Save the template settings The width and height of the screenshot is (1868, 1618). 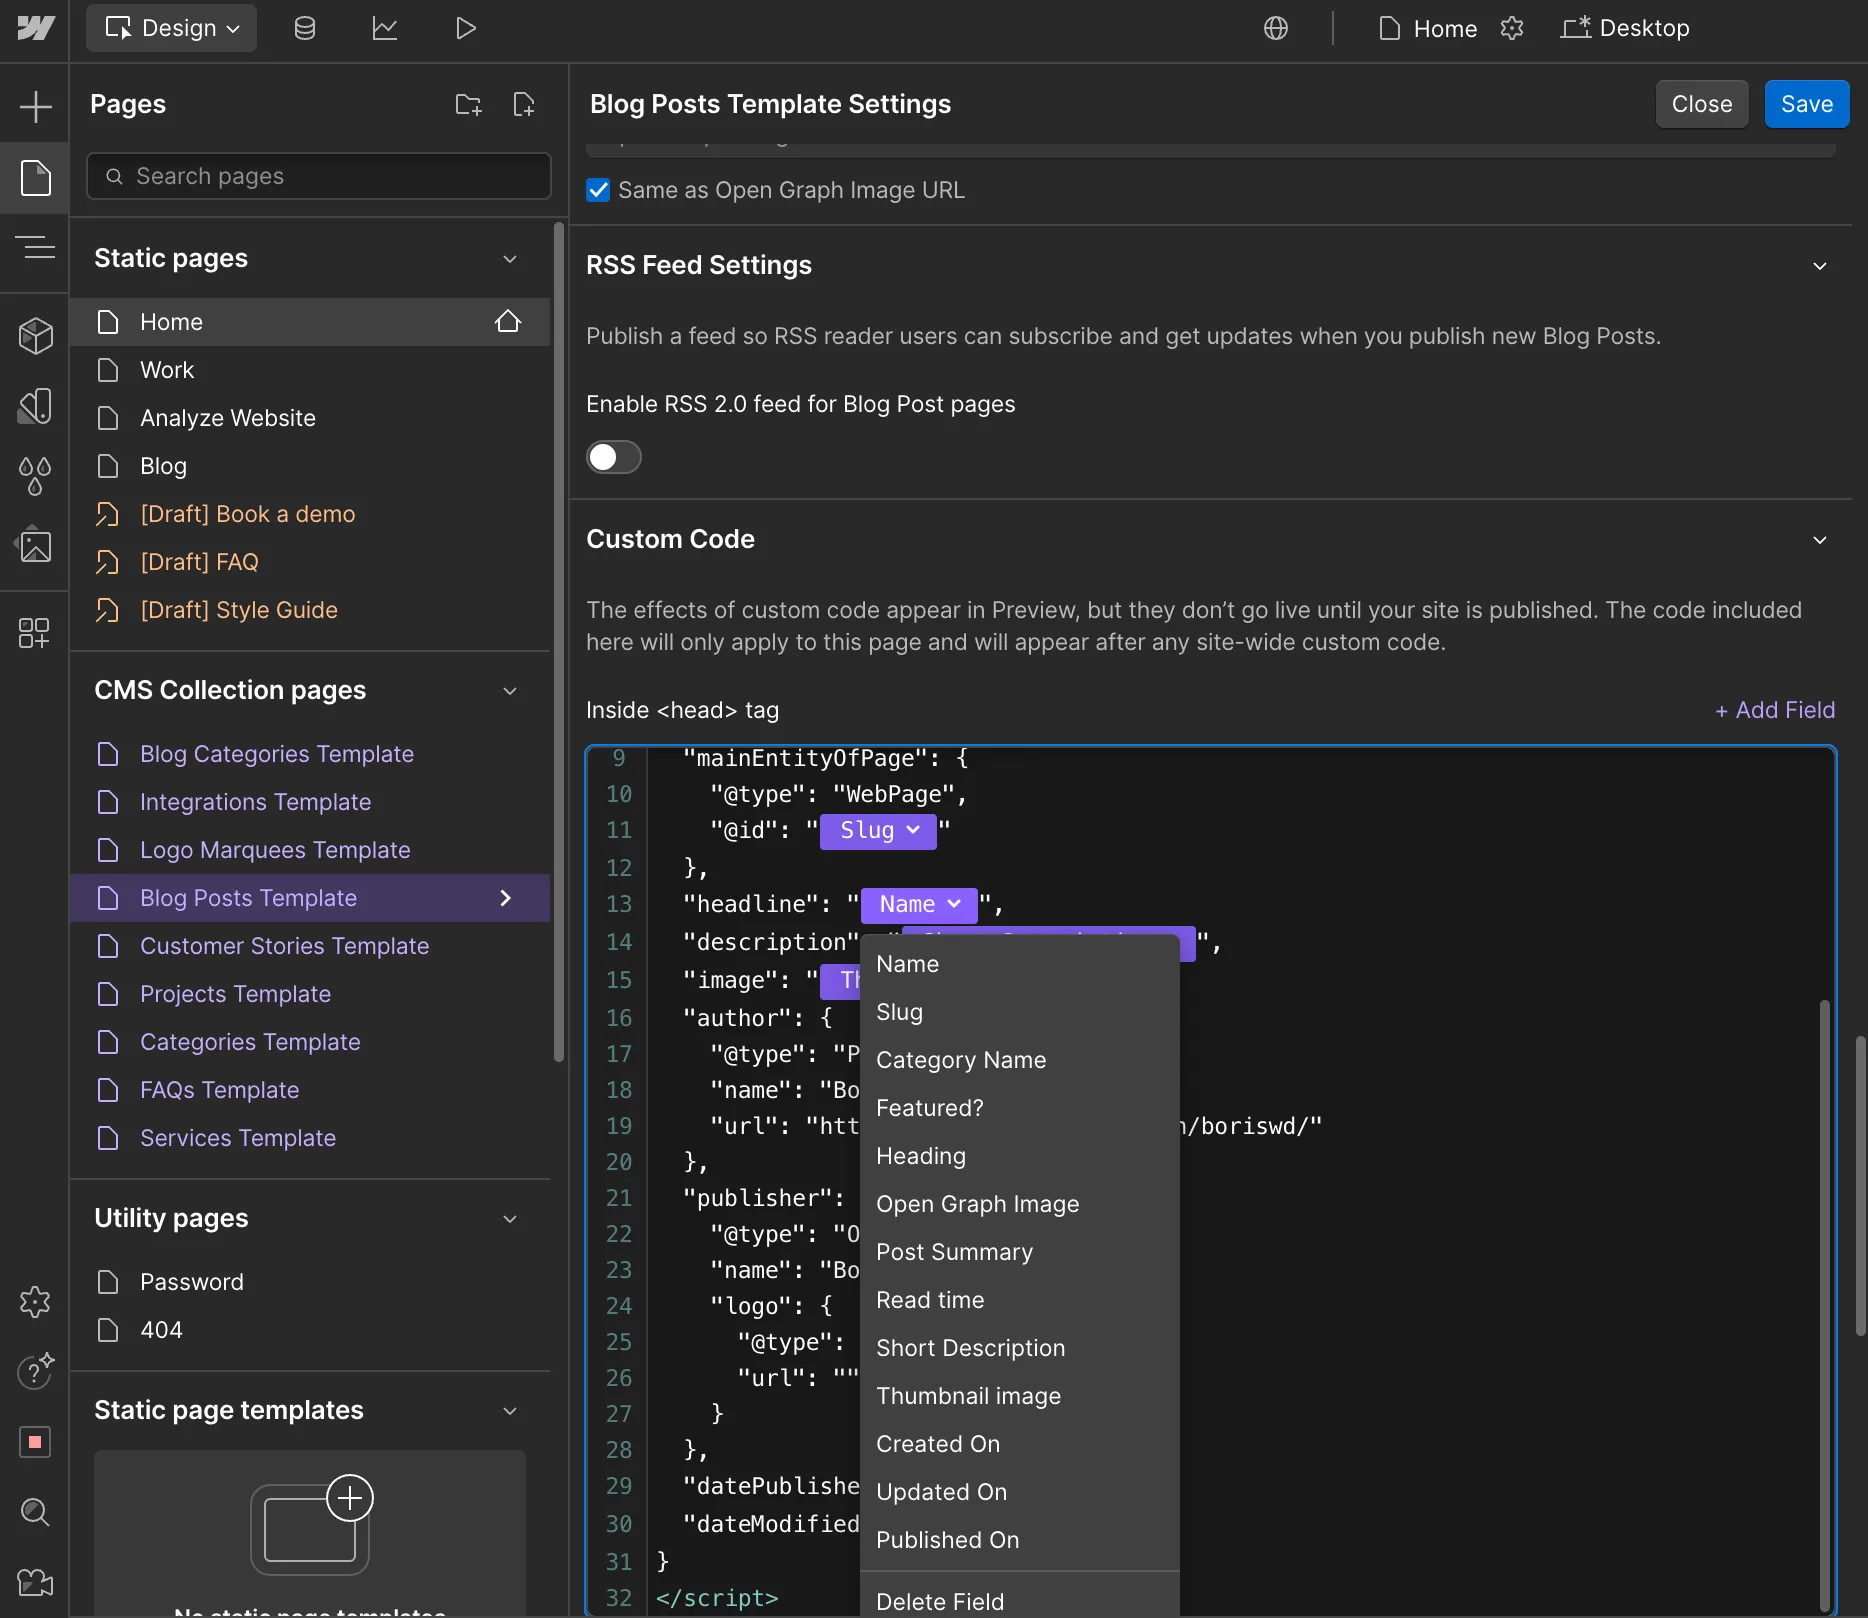click(x=1806, y=104)
